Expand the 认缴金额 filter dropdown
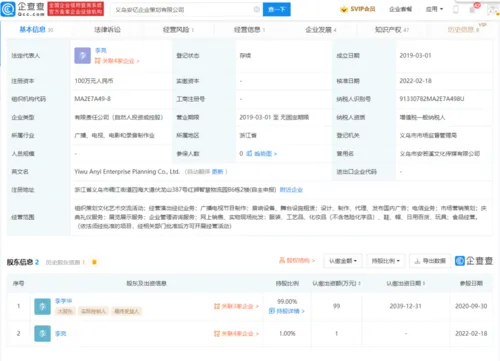Image resolution: width=500 pixels, height=361 pixels. (343, 261)
